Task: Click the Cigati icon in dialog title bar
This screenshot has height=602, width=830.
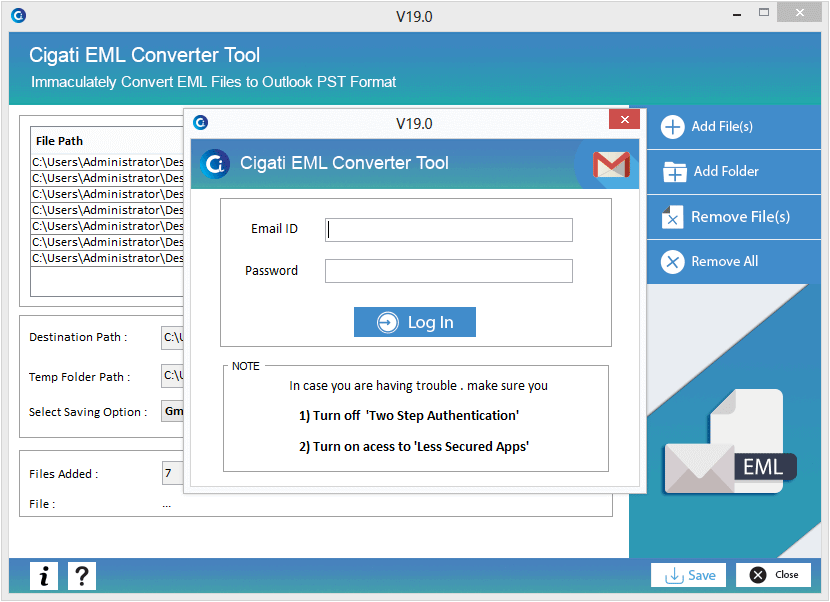Action: [x=201, y=123]
